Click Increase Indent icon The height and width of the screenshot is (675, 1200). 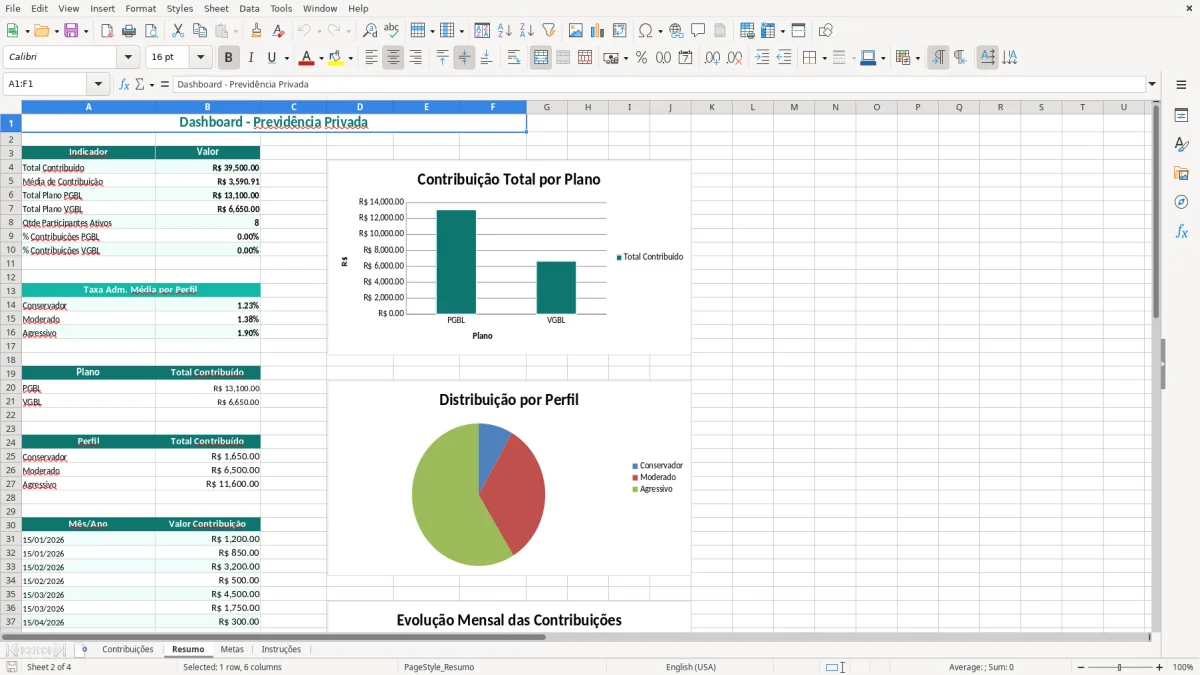pos(762,58)
